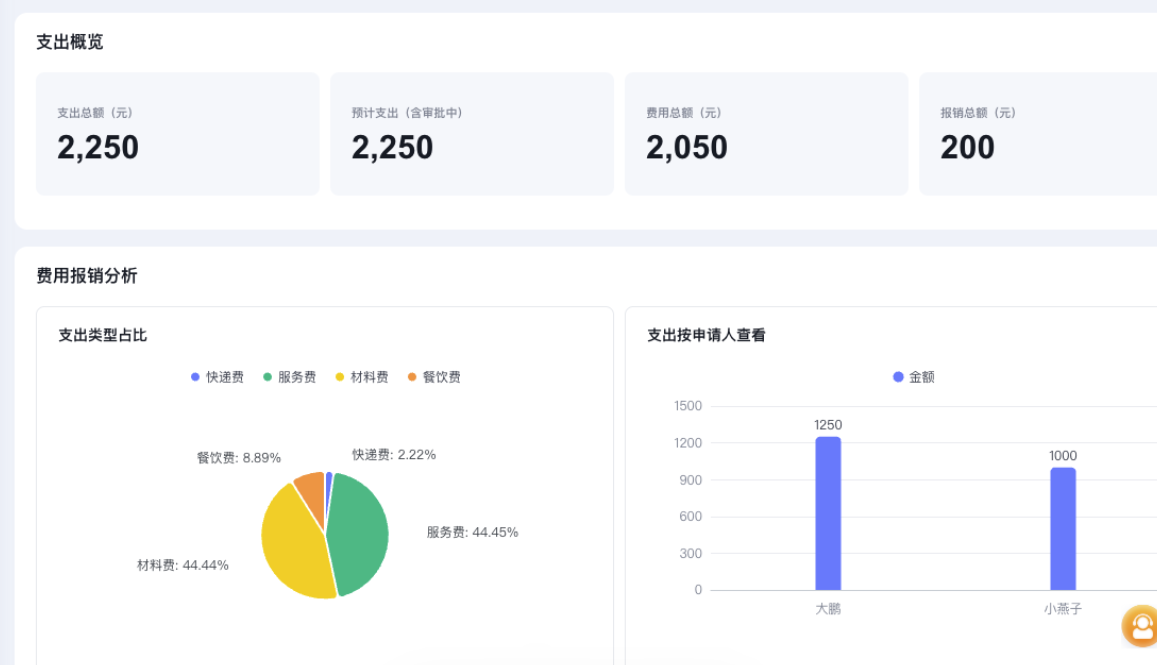This screenshot has height=665, width=1157.
Task: Click the 300 y-axis tick label
Action: click(x=691, y=554)
